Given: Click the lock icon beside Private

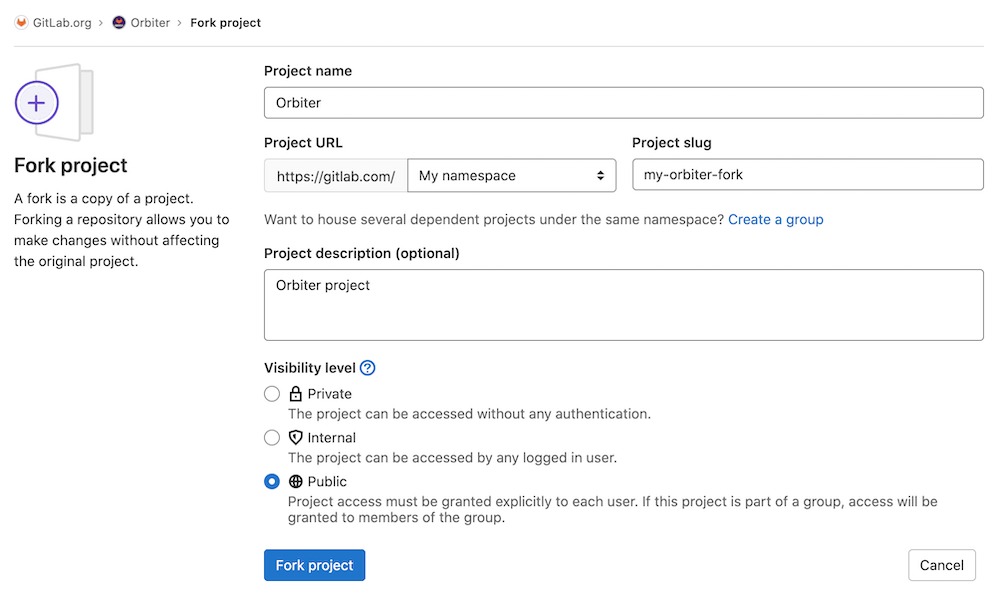Looking at the screenshot, I should [295, 393].
